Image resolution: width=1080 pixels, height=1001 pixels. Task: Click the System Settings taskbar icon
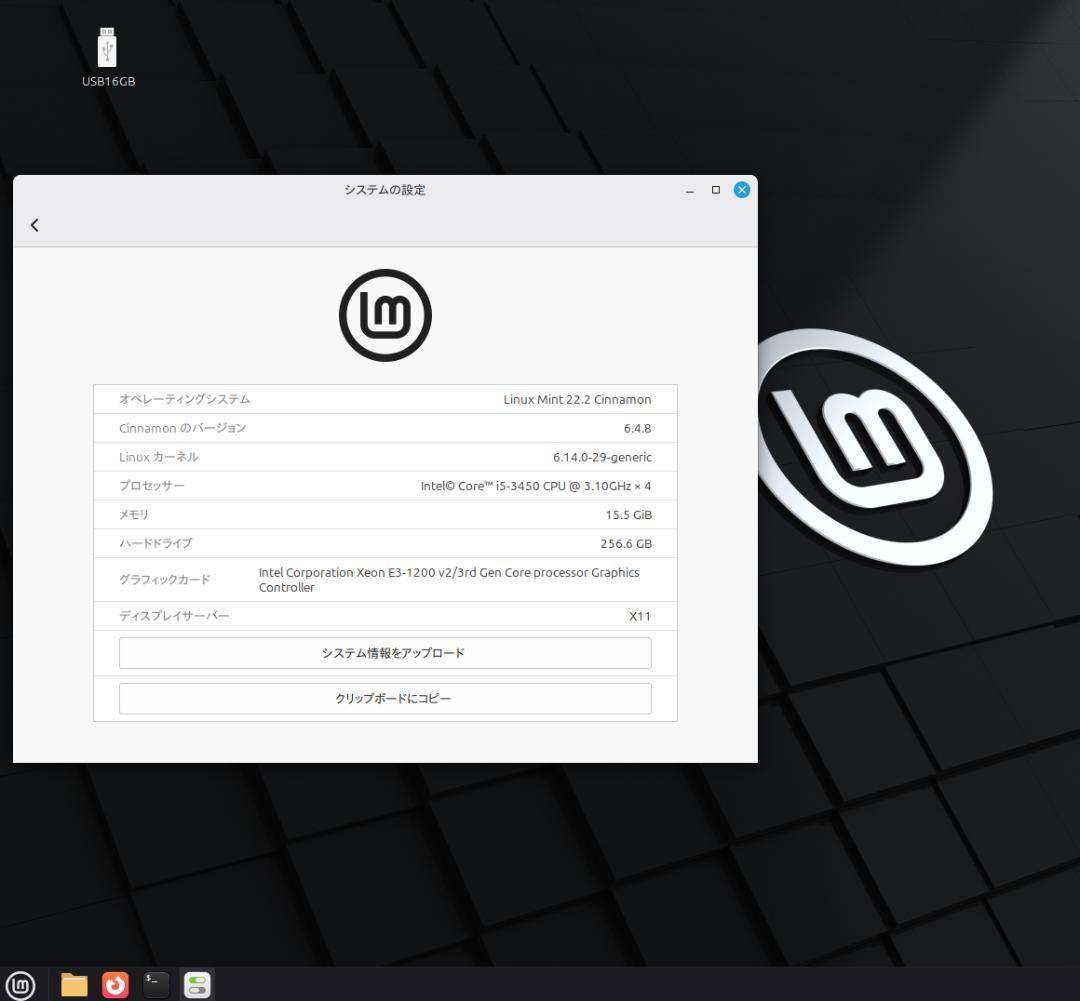pyautogui.click(x=197, y=984)
